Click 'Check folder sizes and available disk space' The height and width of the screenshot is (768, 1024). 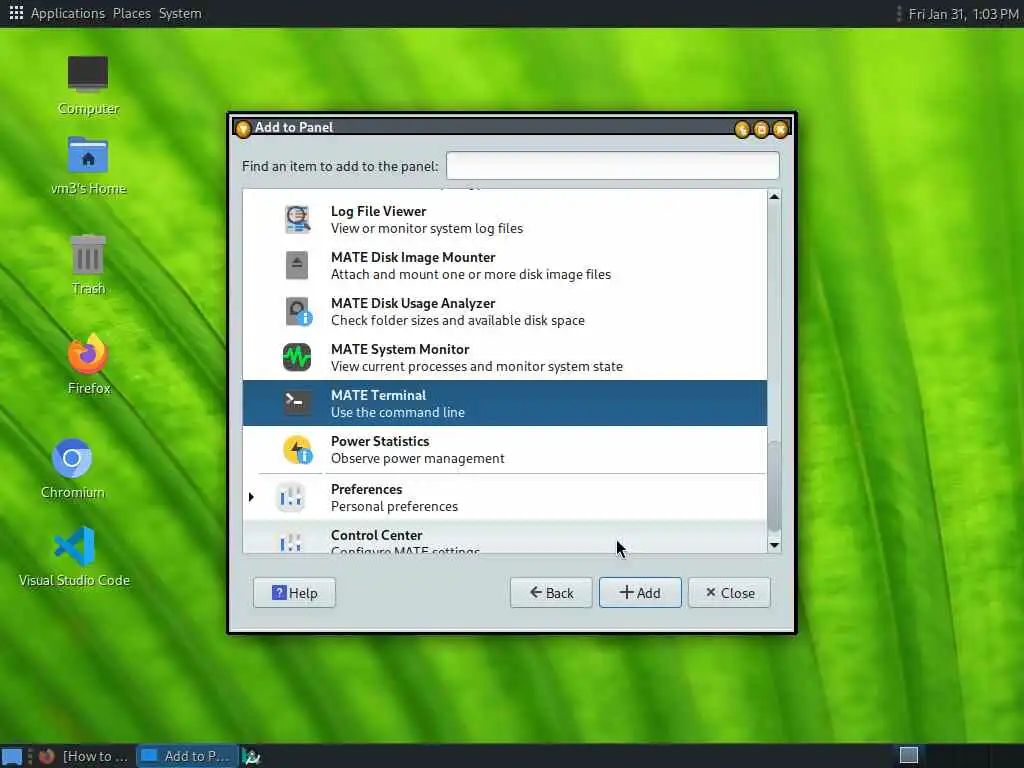point(458,321)
